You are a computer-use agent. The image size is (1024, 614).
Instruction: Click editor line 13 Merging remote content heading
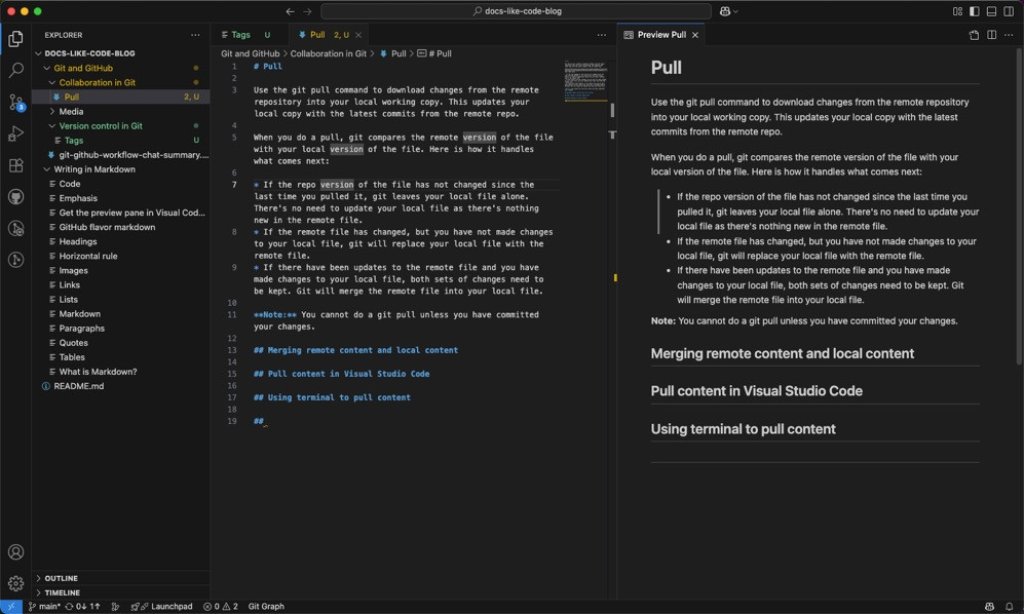click(356, 351)
